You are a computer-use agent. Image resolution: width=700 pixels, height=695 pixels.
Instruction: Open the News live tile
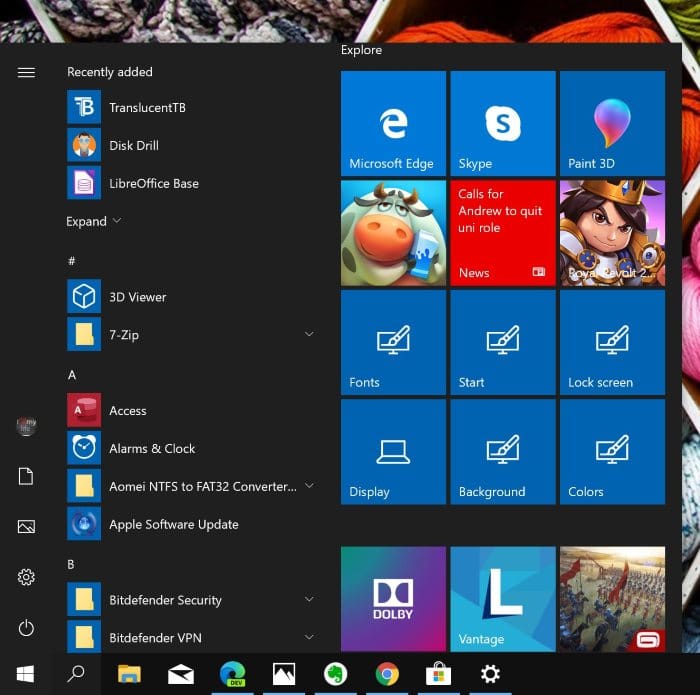503,233
